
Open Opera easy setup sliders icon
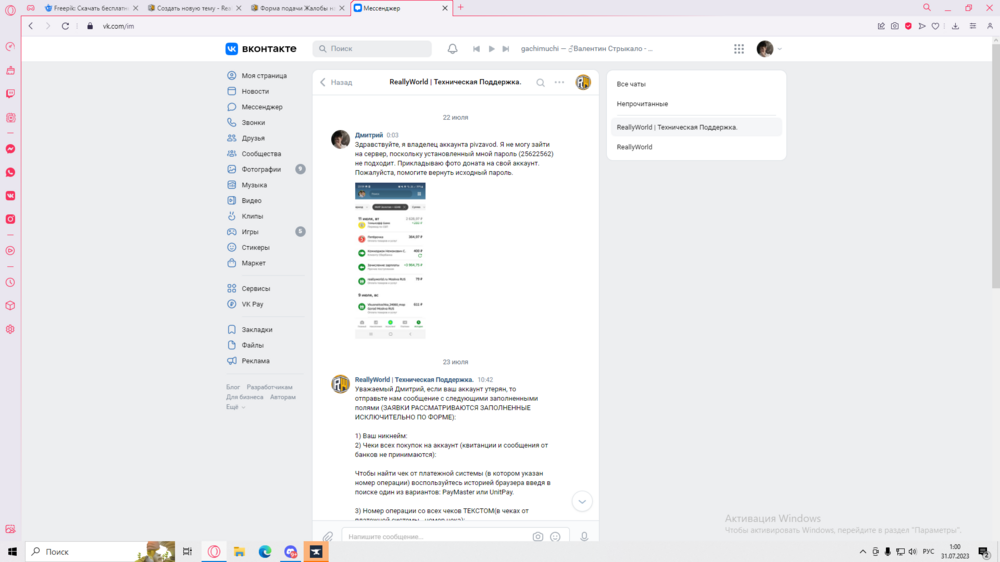pyautogui.click(x=973, y=26)
